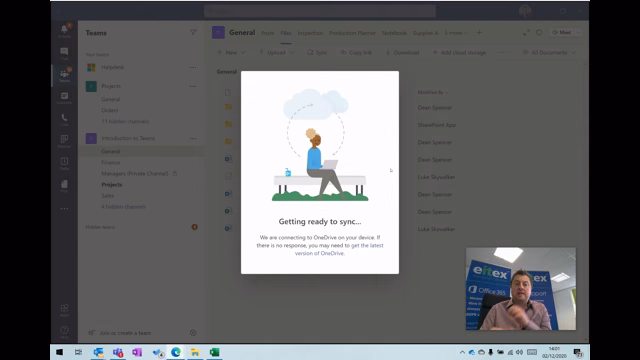This screenshot has width=640, height=360.
Task: Open OneNote from the taskbar
Action: coord(137,352)
